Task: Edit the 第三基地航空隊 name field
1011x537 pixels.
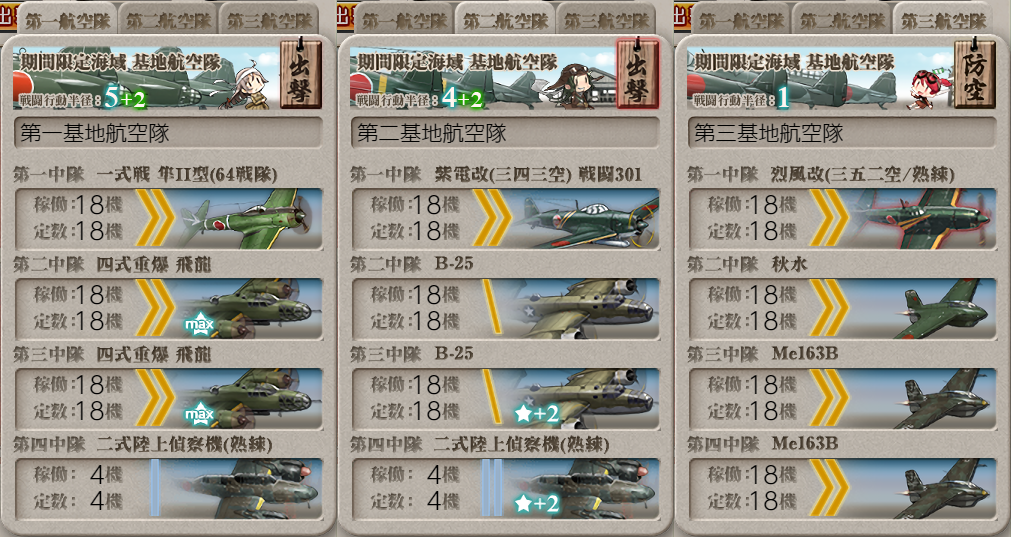Action: 842,133
